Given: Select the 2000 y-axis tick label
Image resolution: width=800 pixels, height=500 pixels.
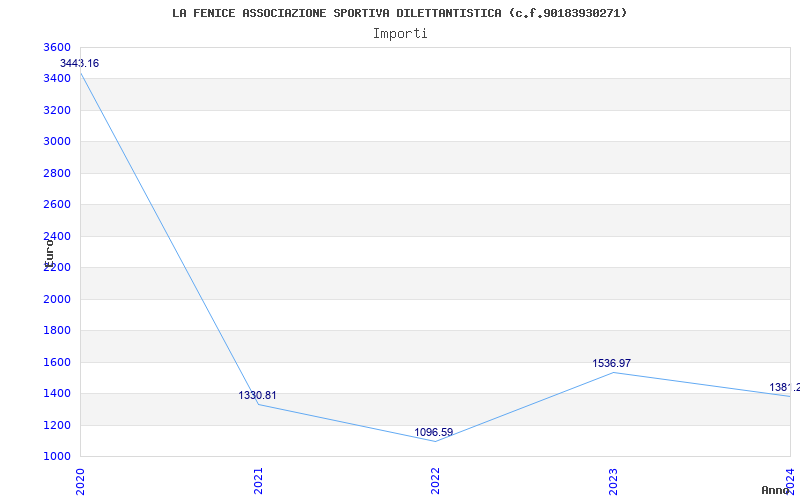Looking at the screenshot, I should (57, 299).
